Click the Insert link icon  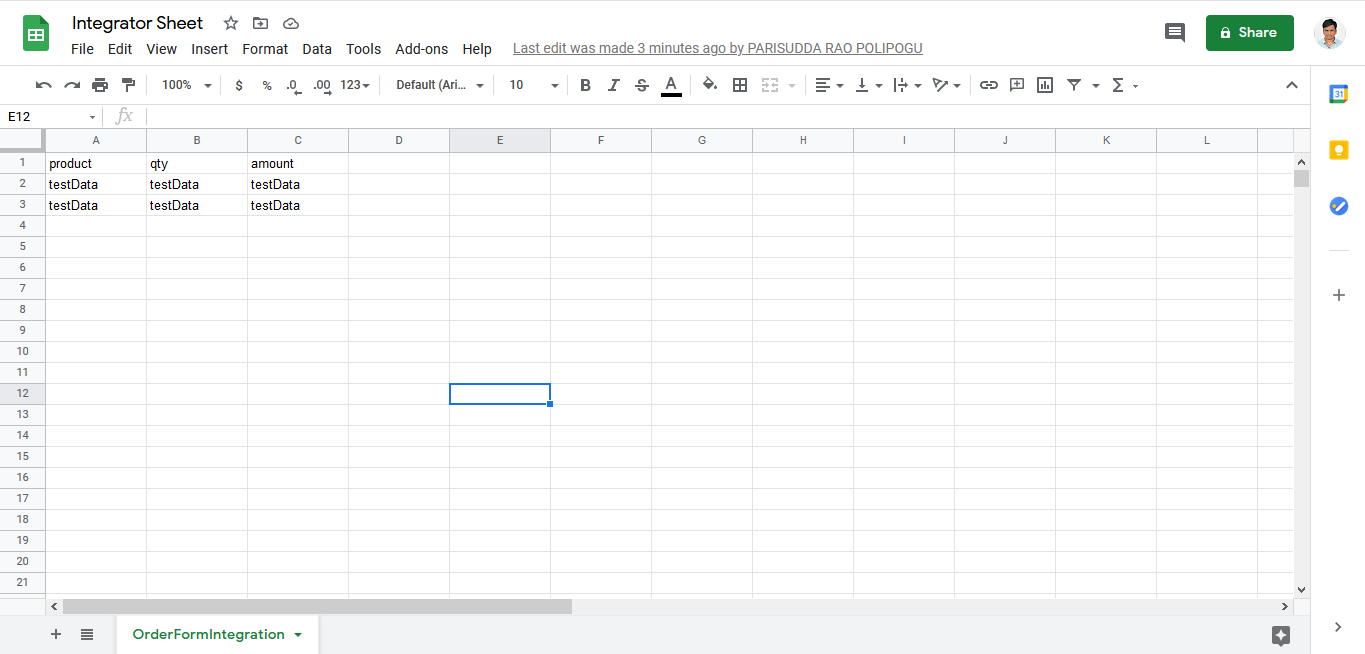[x=988, y=85]
